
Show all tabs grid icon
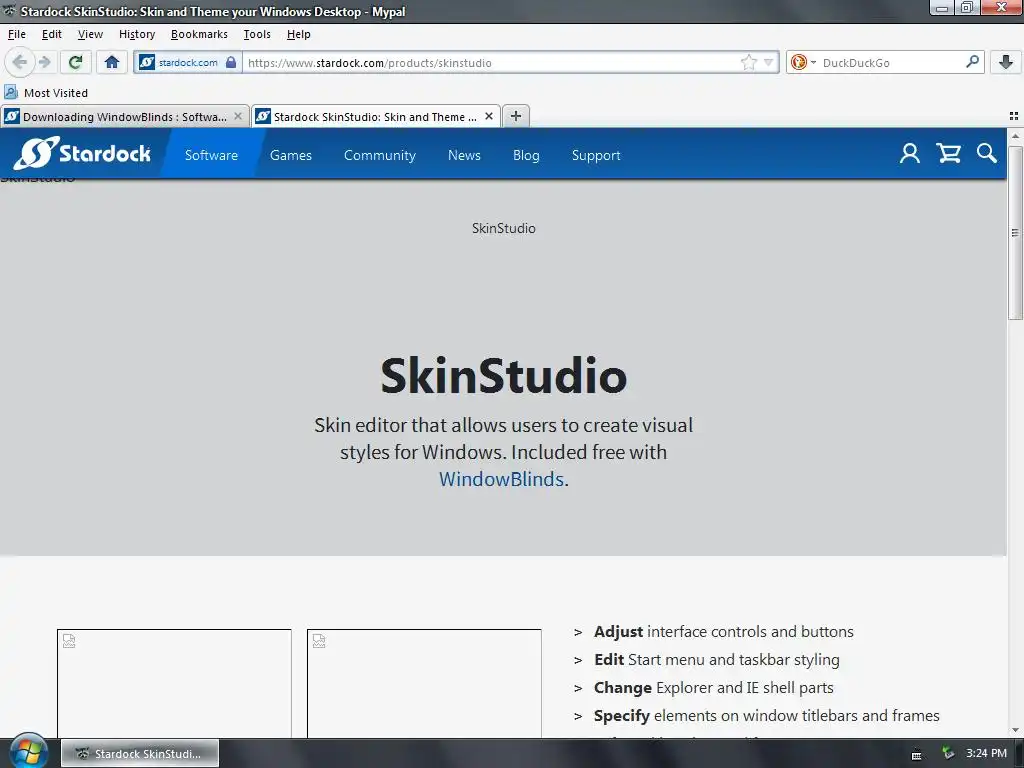pos(1014,116)
